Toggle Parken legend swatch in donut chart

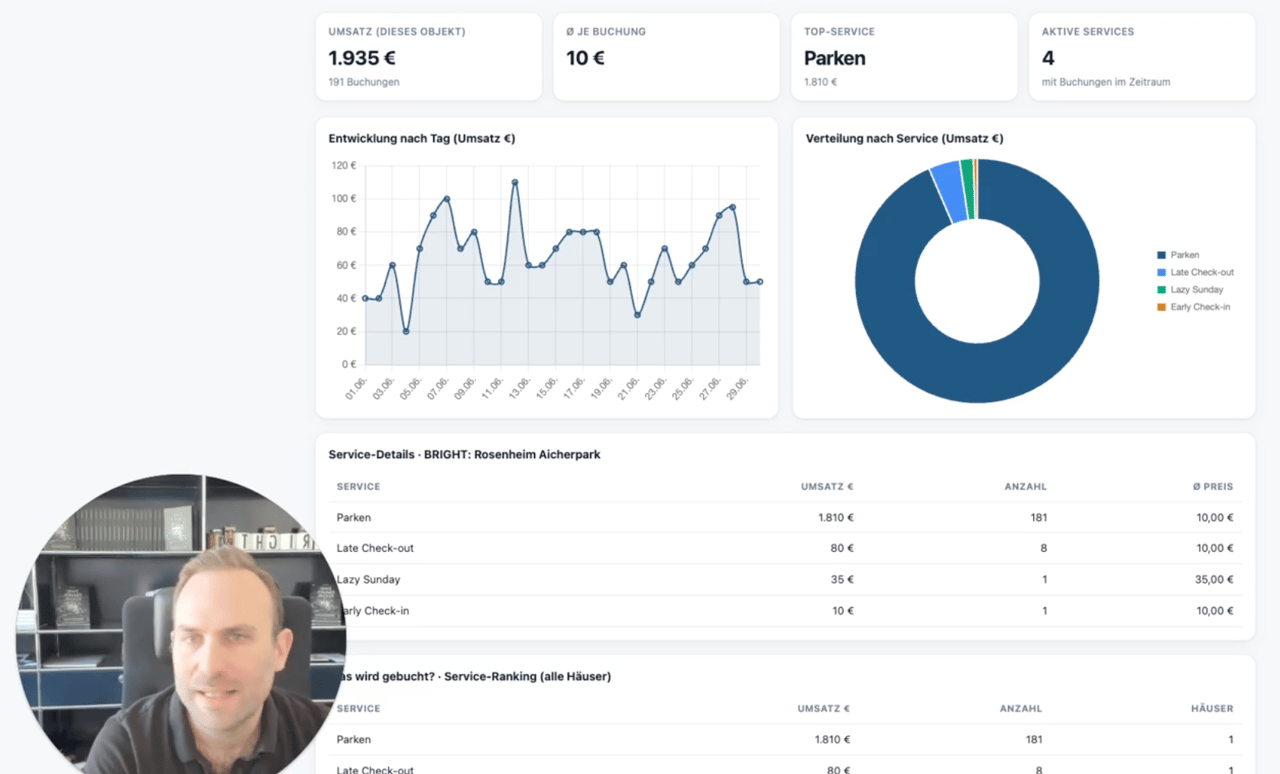(x=1161, y=255)
